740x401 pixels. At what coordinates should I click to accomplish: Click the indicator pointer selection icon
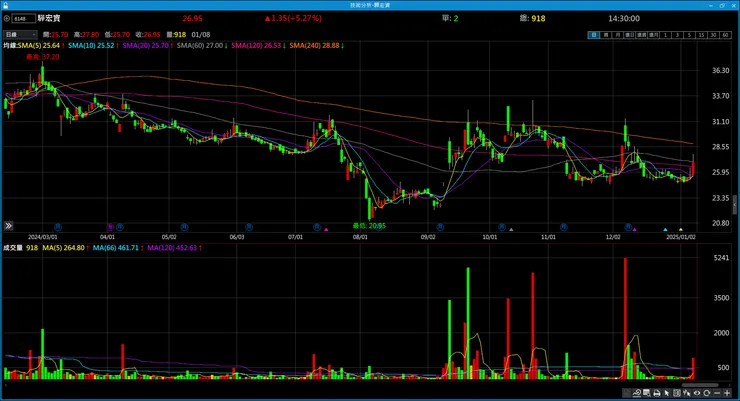pos(687,393)
